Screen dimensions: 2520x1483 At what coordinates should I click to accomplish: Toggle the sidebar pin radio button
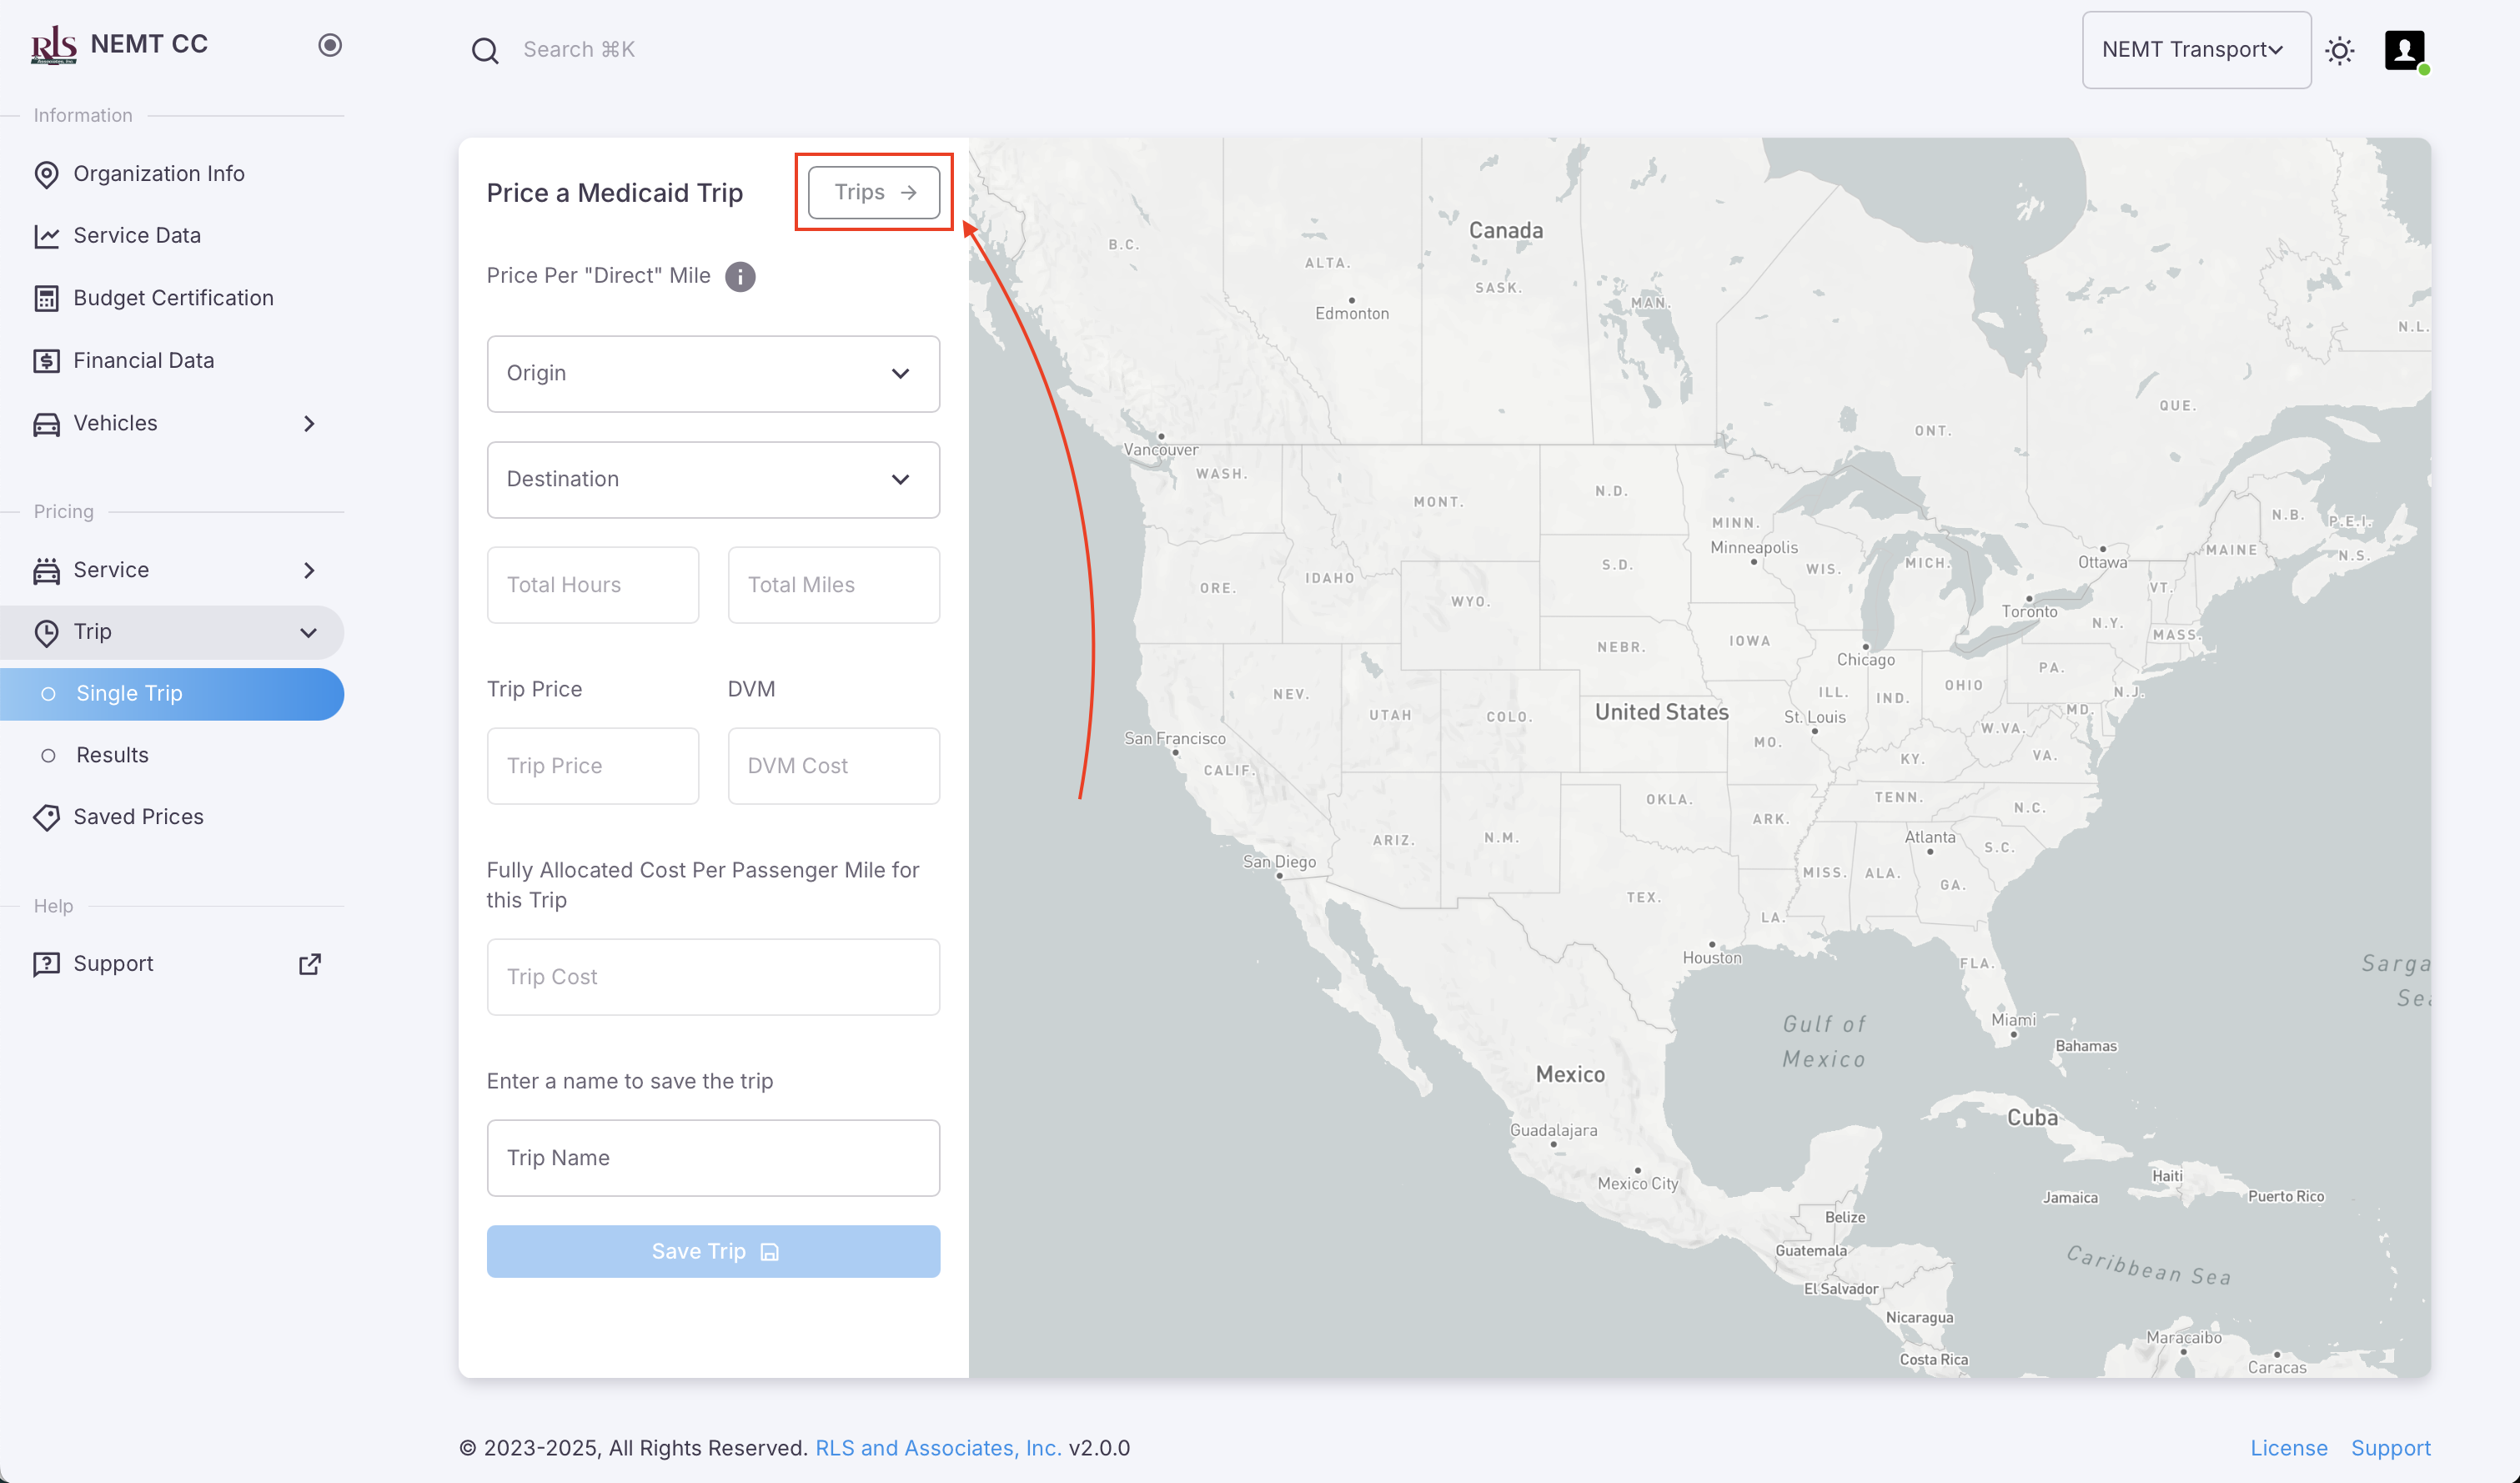(330, 45)
